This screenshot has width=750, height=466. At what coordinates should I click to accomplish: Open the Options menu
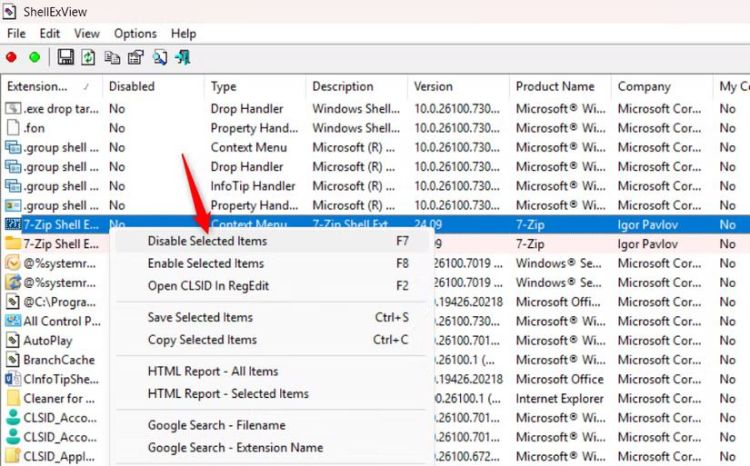pos(135,33)
